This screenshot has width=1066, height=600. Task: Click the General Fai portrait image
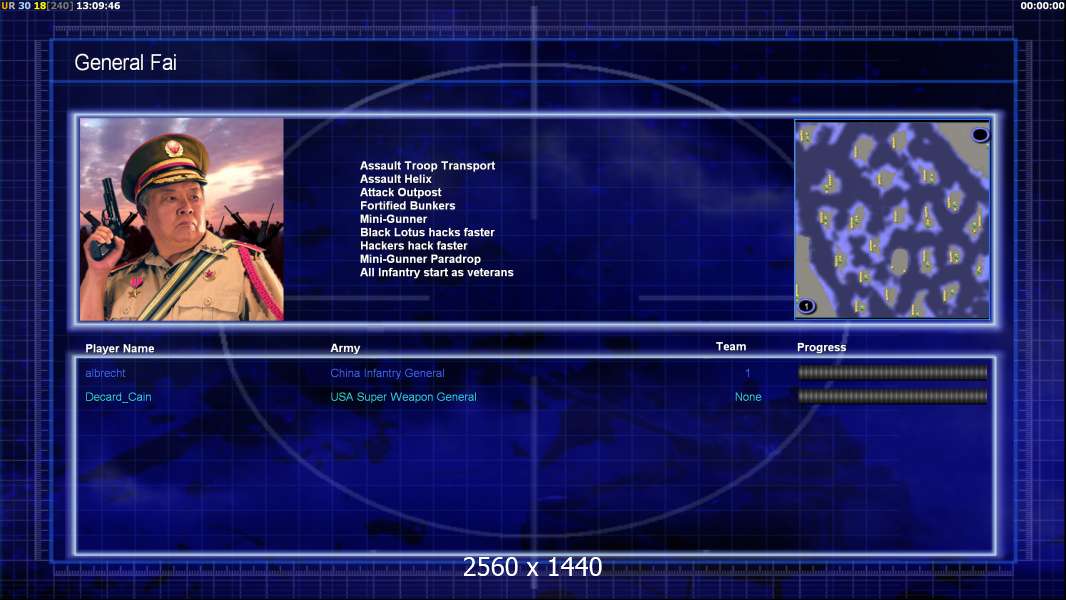(182, 219)
